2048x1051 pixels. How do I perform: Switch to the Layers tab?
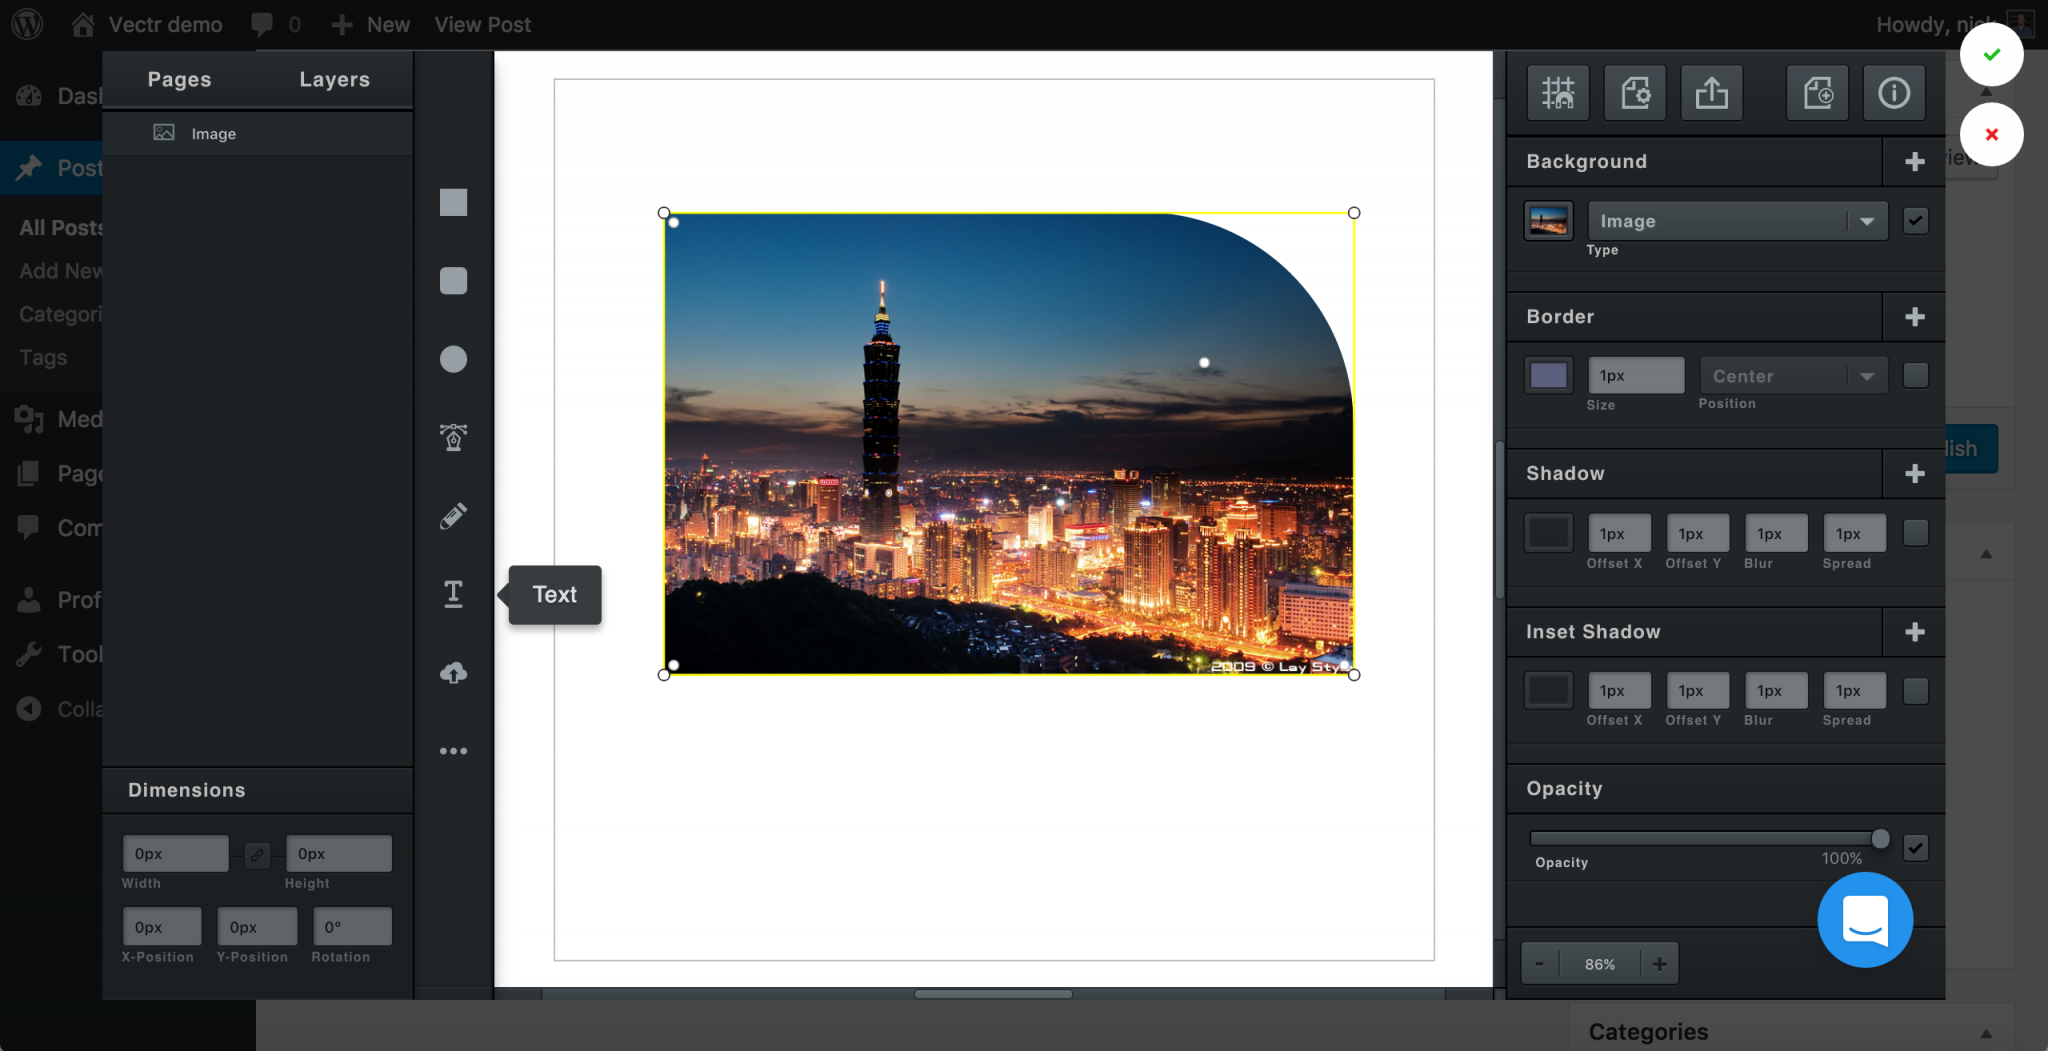tap(334, 79)
